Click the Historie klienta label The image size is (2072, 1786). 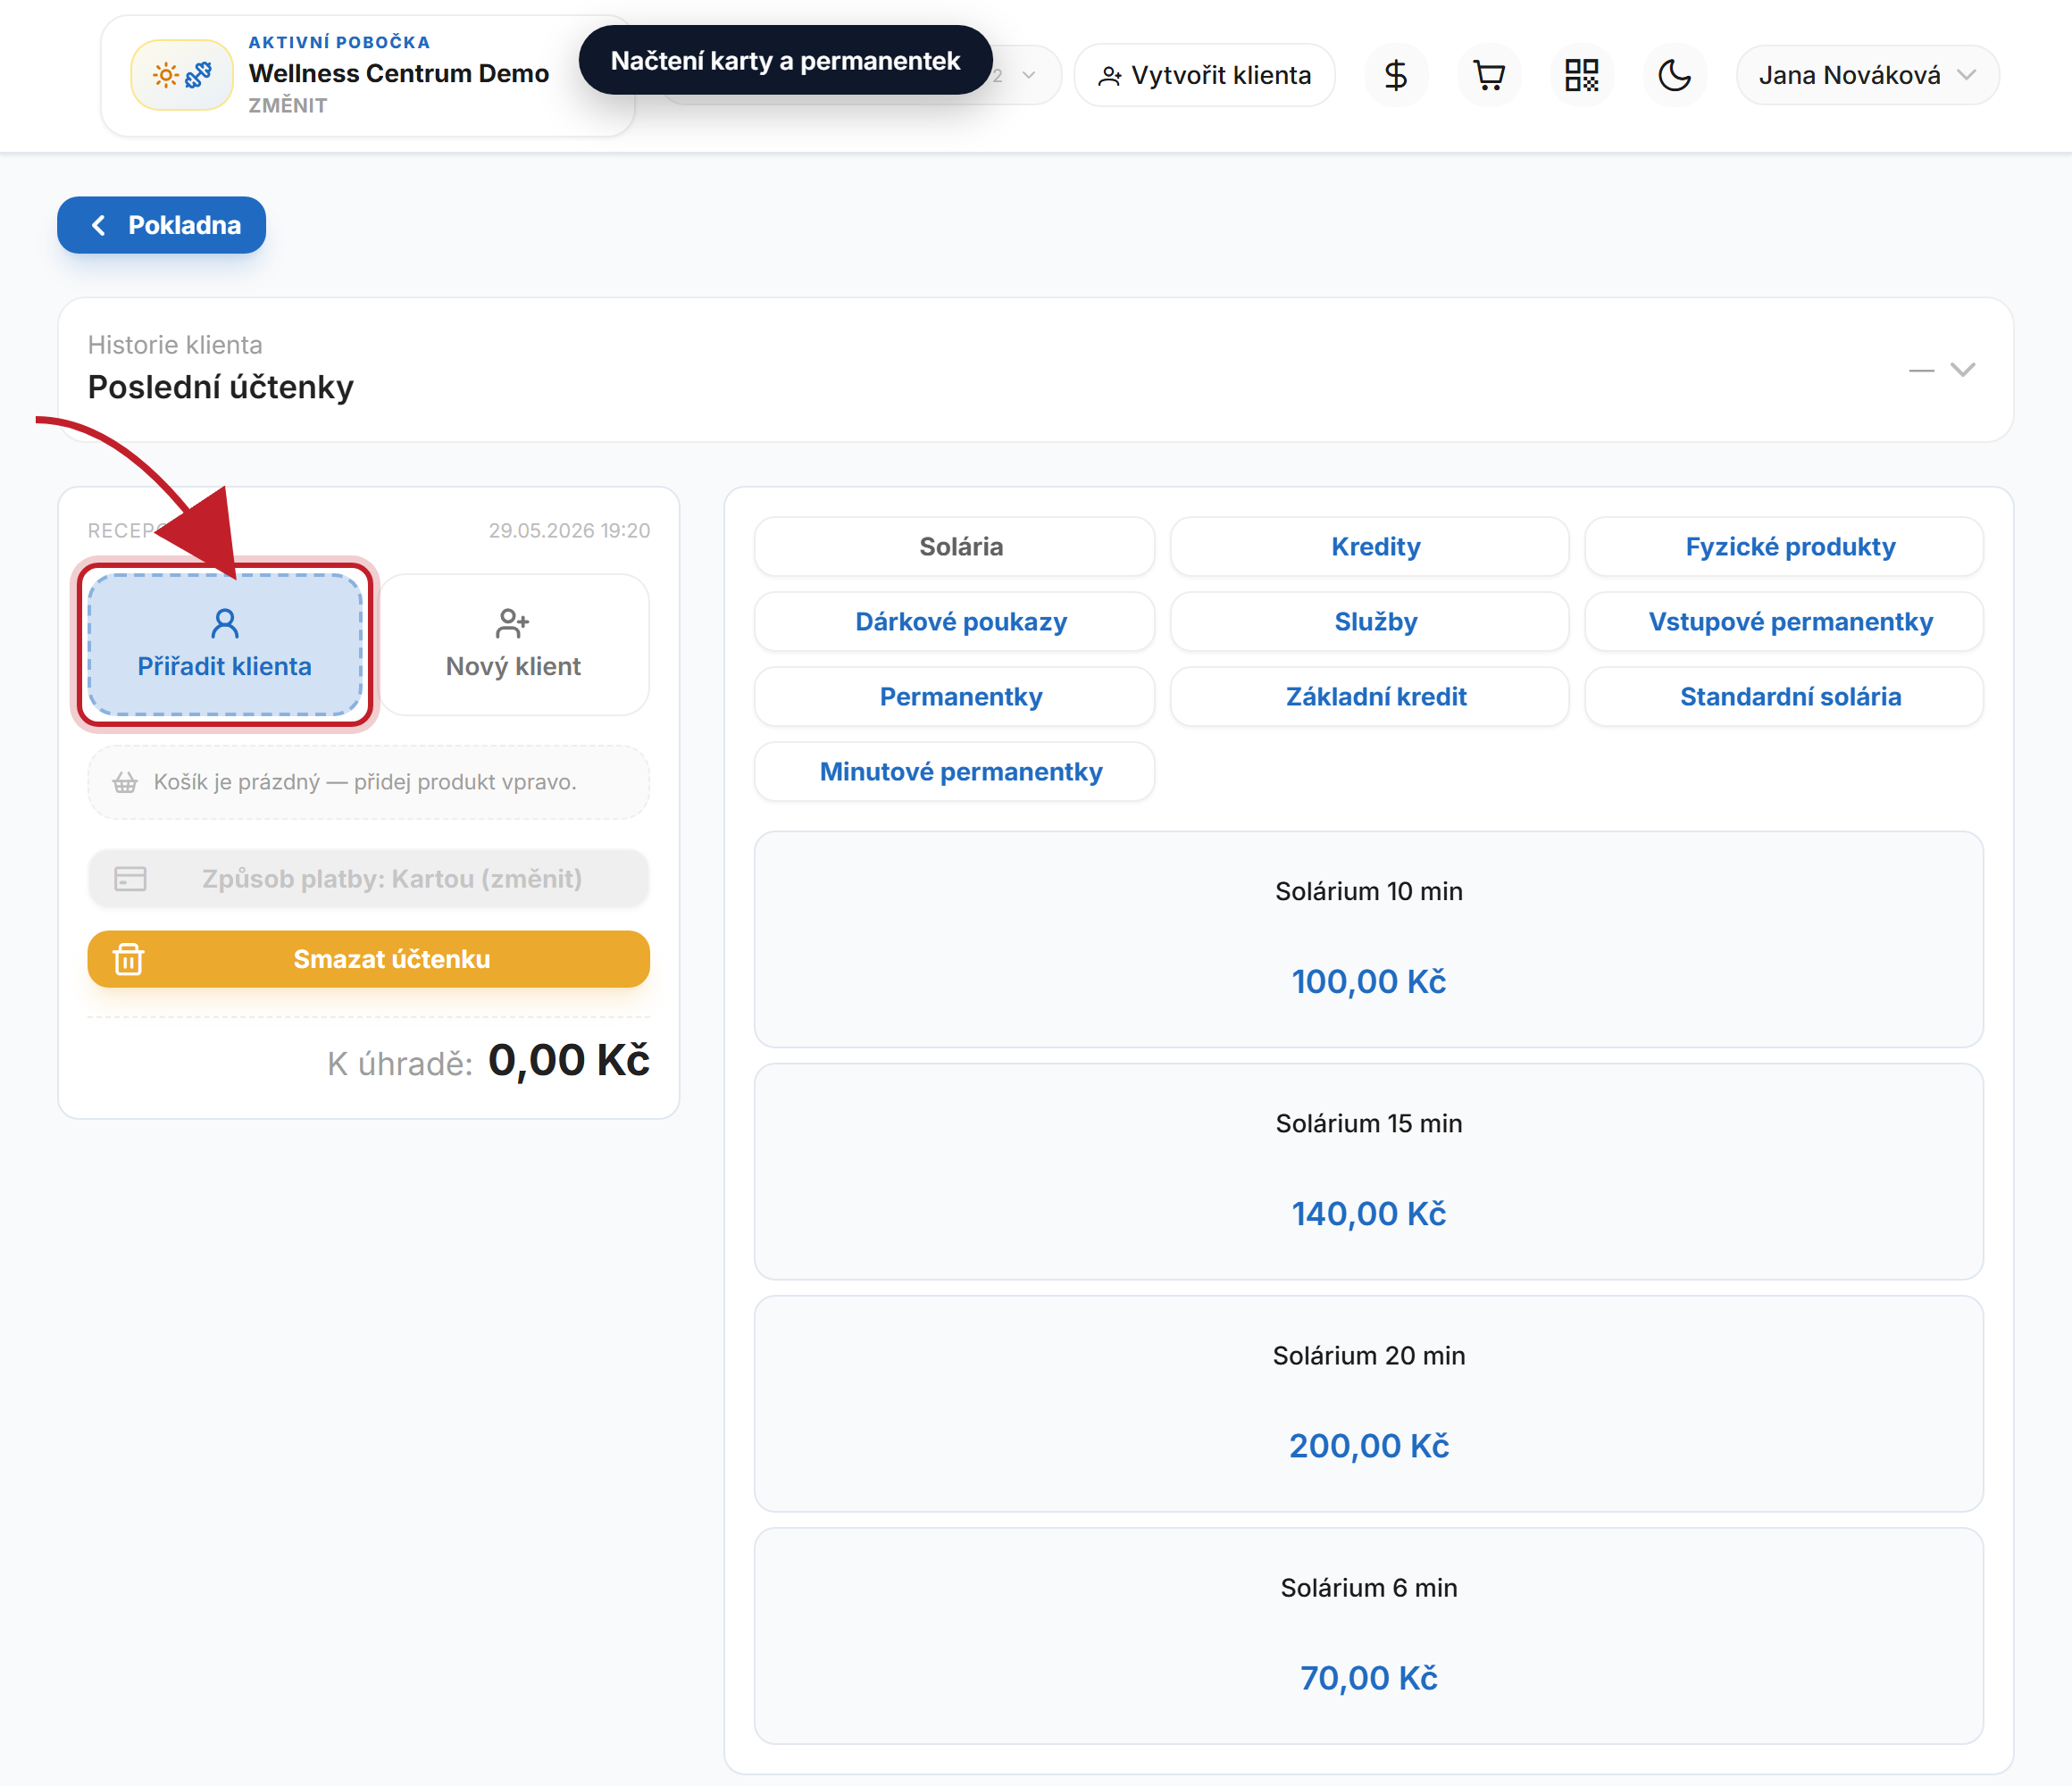(x=175, y=345)
